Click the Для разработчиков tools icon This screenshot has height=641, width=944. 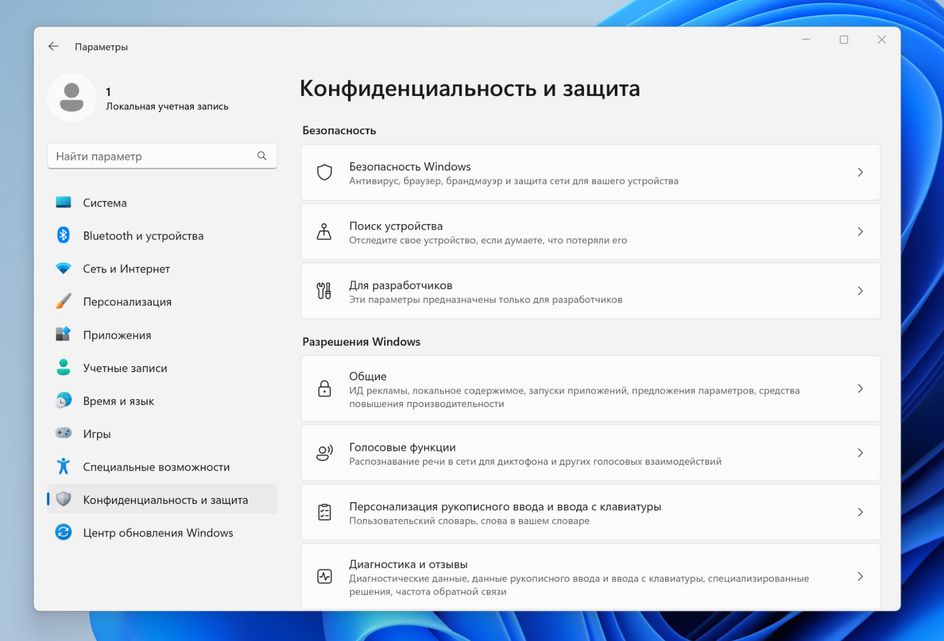point(324,291)
